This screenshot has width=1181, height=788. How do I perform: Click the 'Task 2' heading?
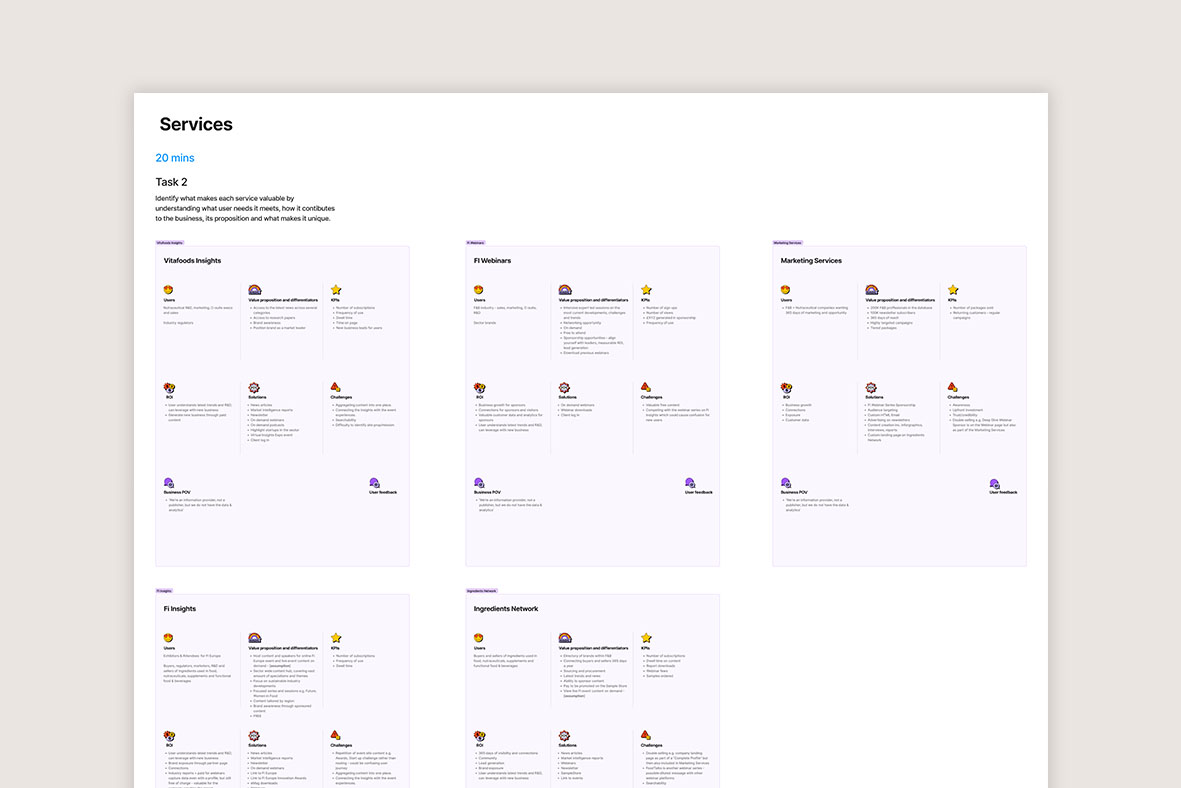pos(171,182)
